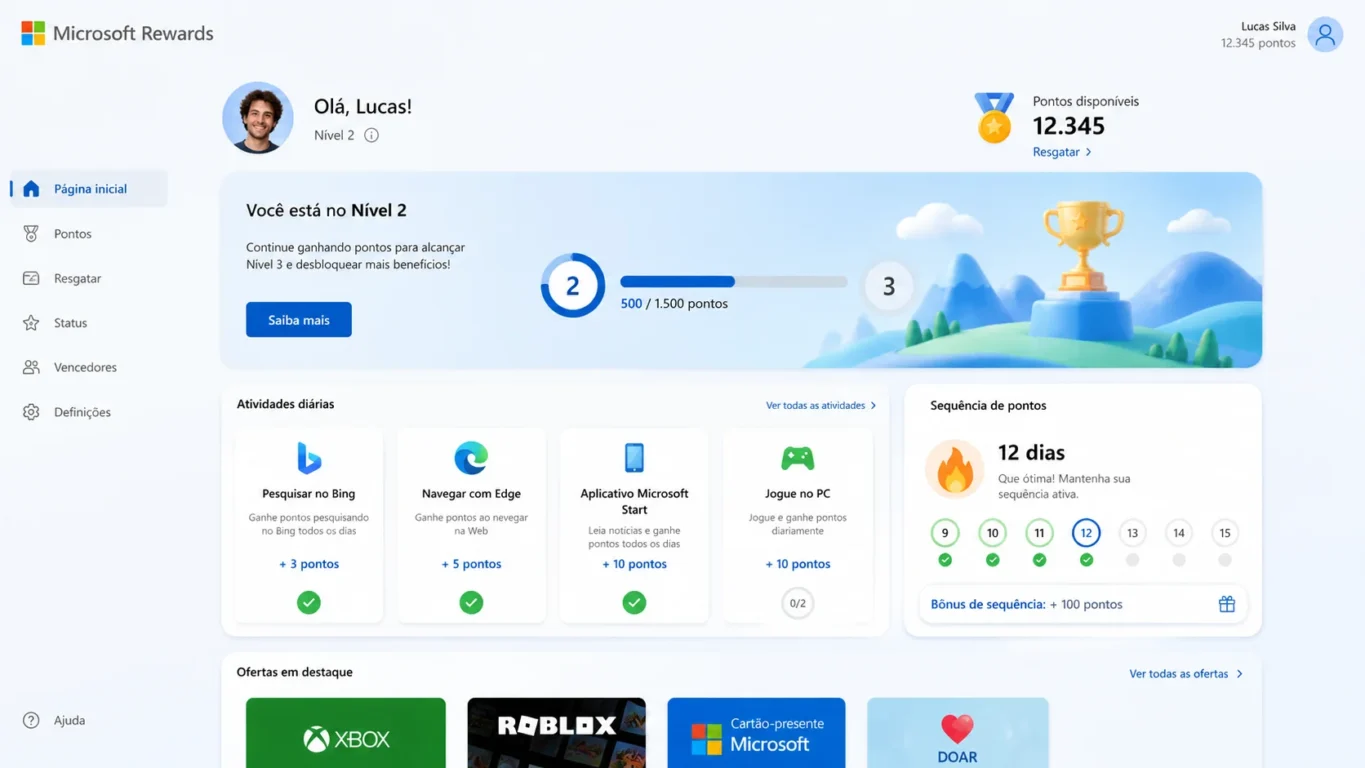Click the Microsoft Start phone icon
Screen dimensions: 1365x768
(x=634, y=458)
